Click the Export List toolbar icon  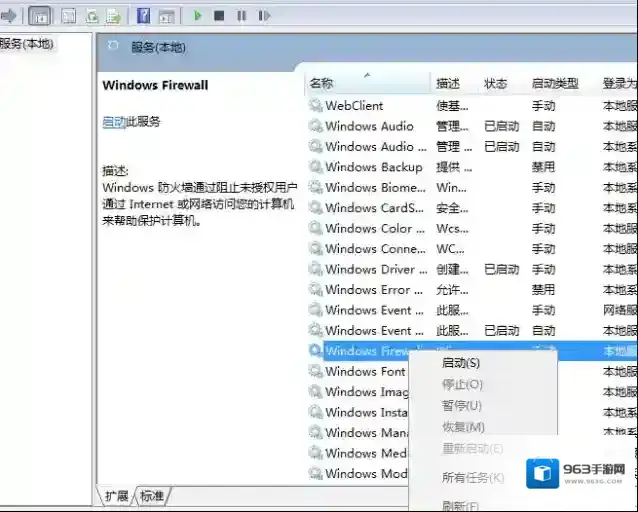tap(114, 16)
